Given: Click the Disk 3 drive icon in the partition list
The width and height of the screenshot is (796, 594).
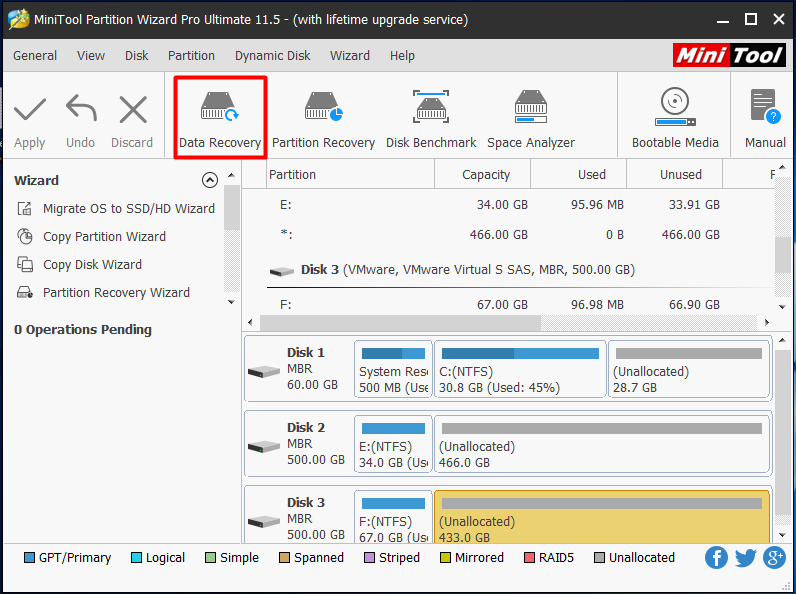Looking at the screenshot, I should click(282, 272).
